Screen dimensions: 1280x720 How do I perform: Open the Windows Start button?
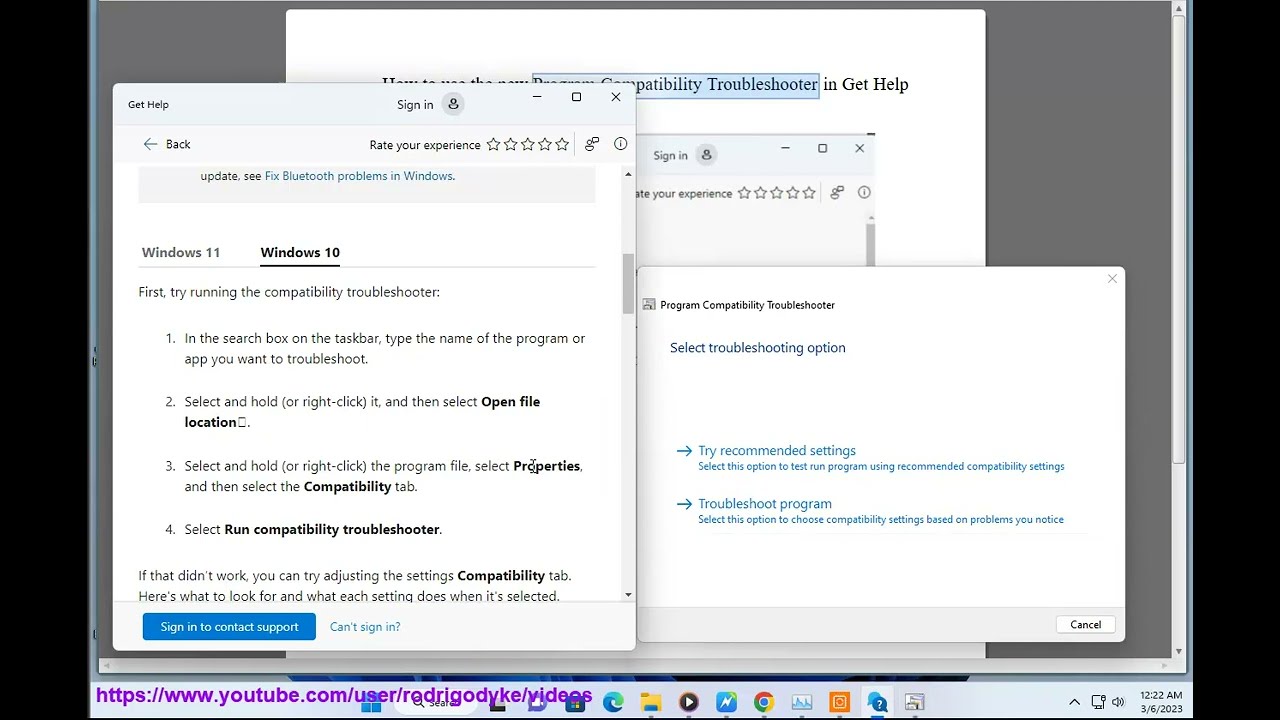[x=371, y=703]
